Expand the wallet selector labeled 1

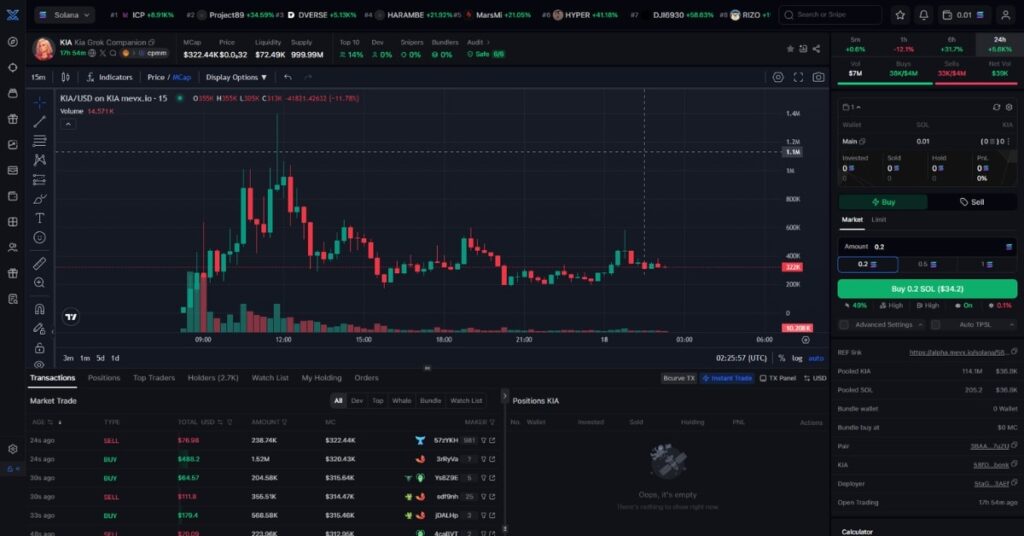(x=852, y=107)
